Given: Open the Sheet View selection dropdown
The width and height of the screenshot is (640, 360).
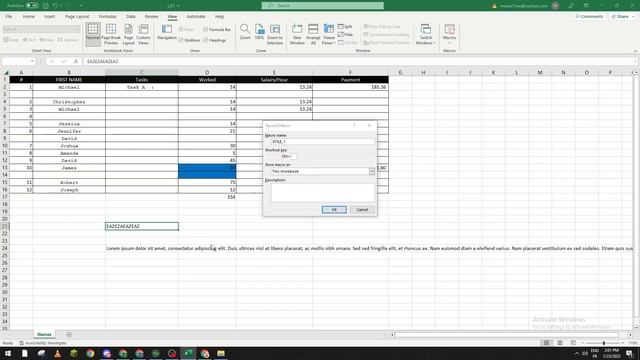Looking at the screenshot, I should click(x=41, y=29).
